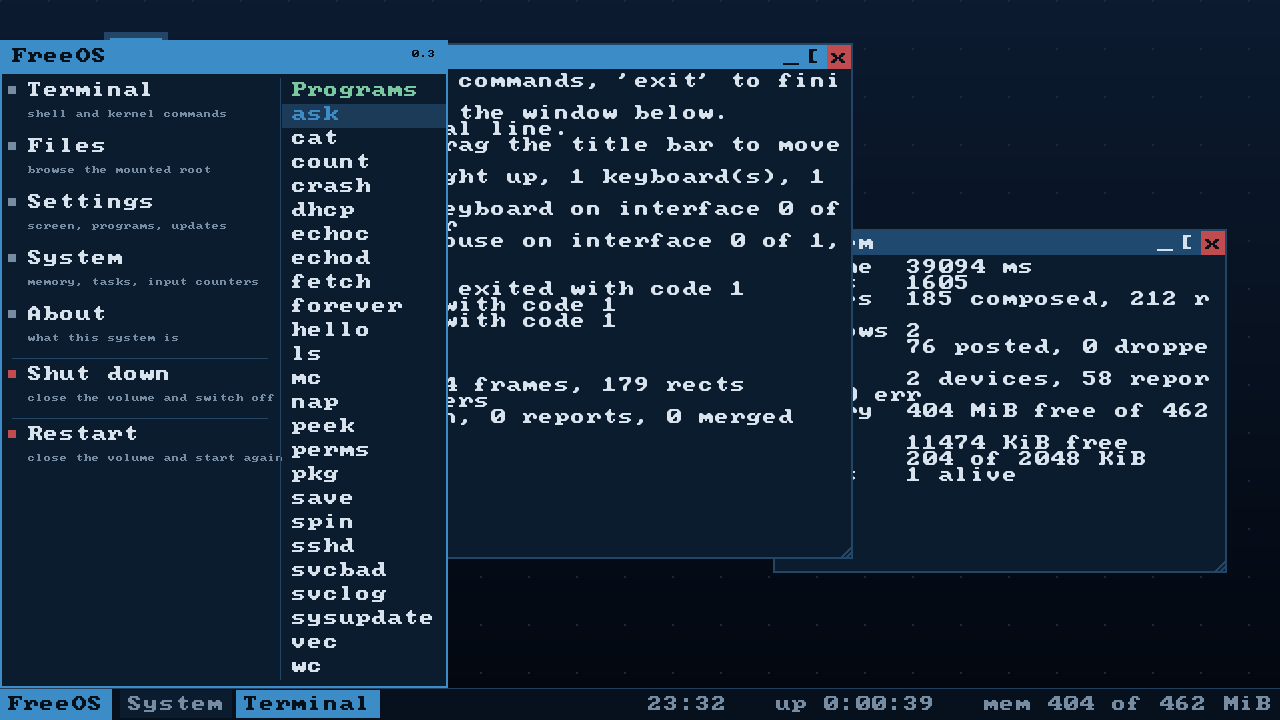Minimize the Terminal window
Viewport: 1280px width, 720px height.
(x=791, y=57)
